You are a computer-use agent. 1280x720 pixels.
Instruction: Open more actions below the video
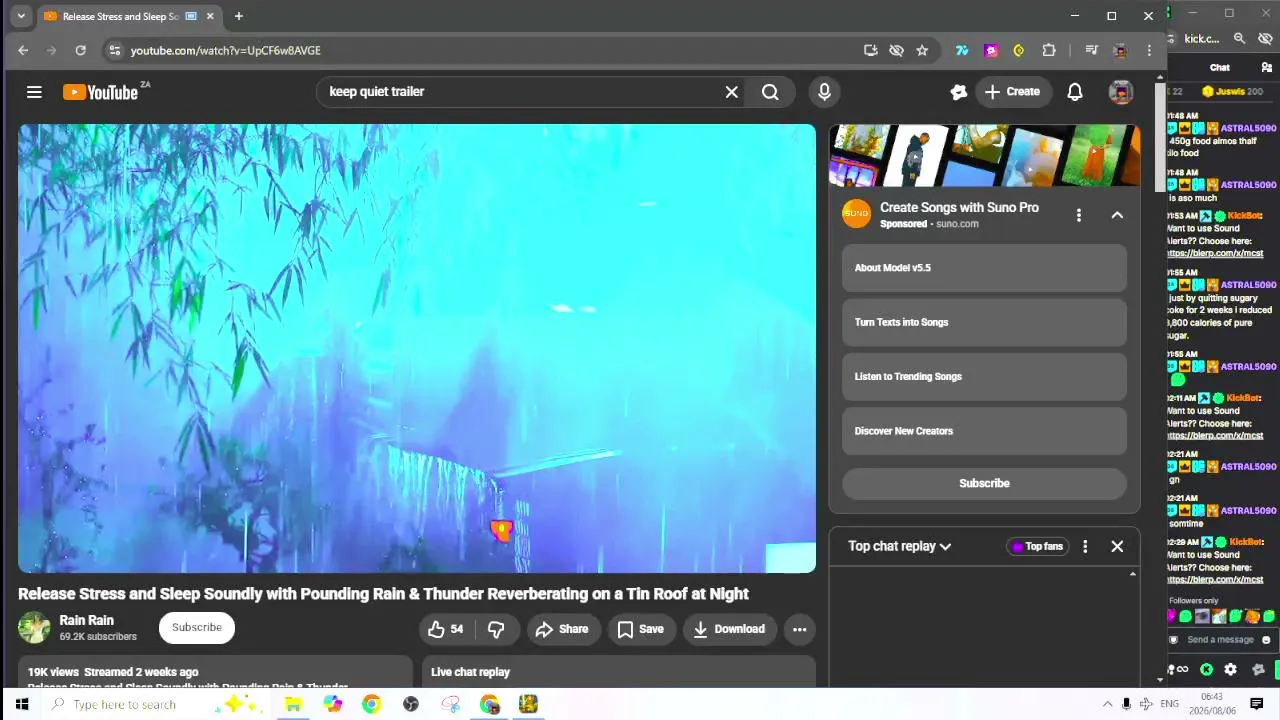(799, 629)
